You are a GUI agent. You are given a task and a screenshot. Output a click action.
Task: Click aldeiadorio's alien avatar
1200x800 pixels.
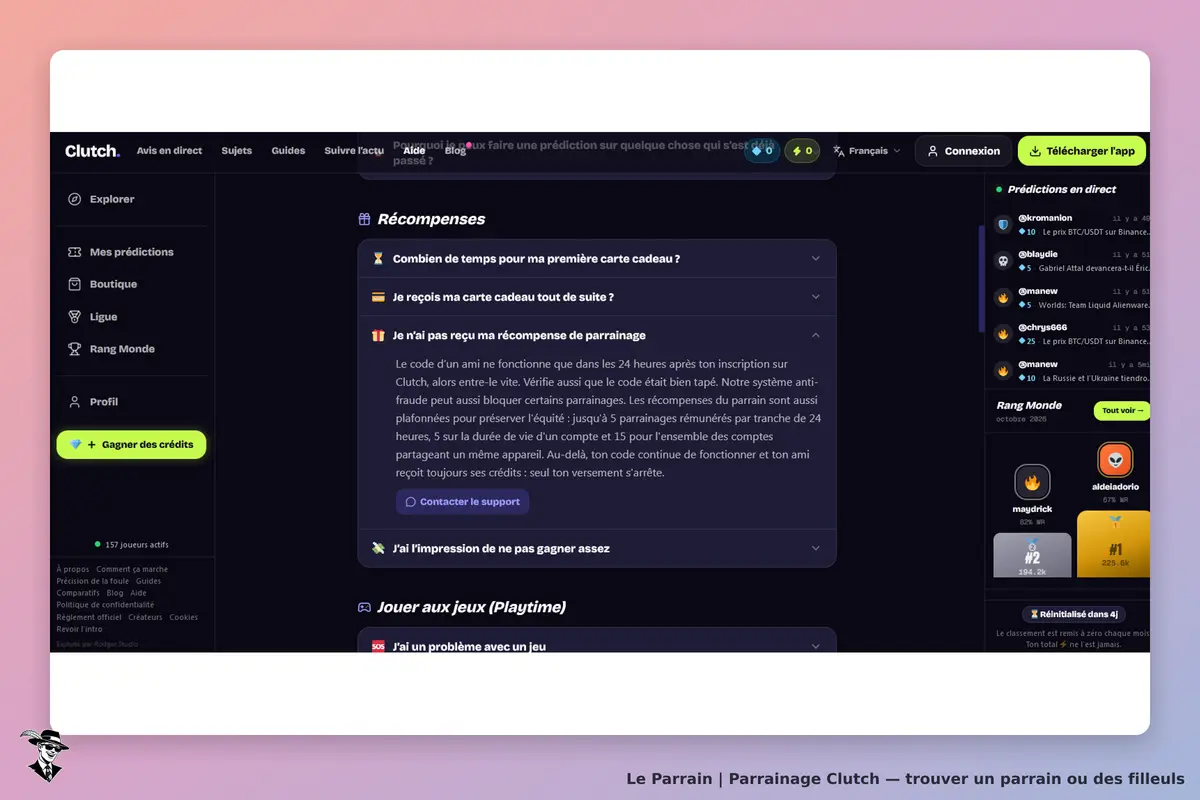pyautogui.click(x=1115, y=459)
